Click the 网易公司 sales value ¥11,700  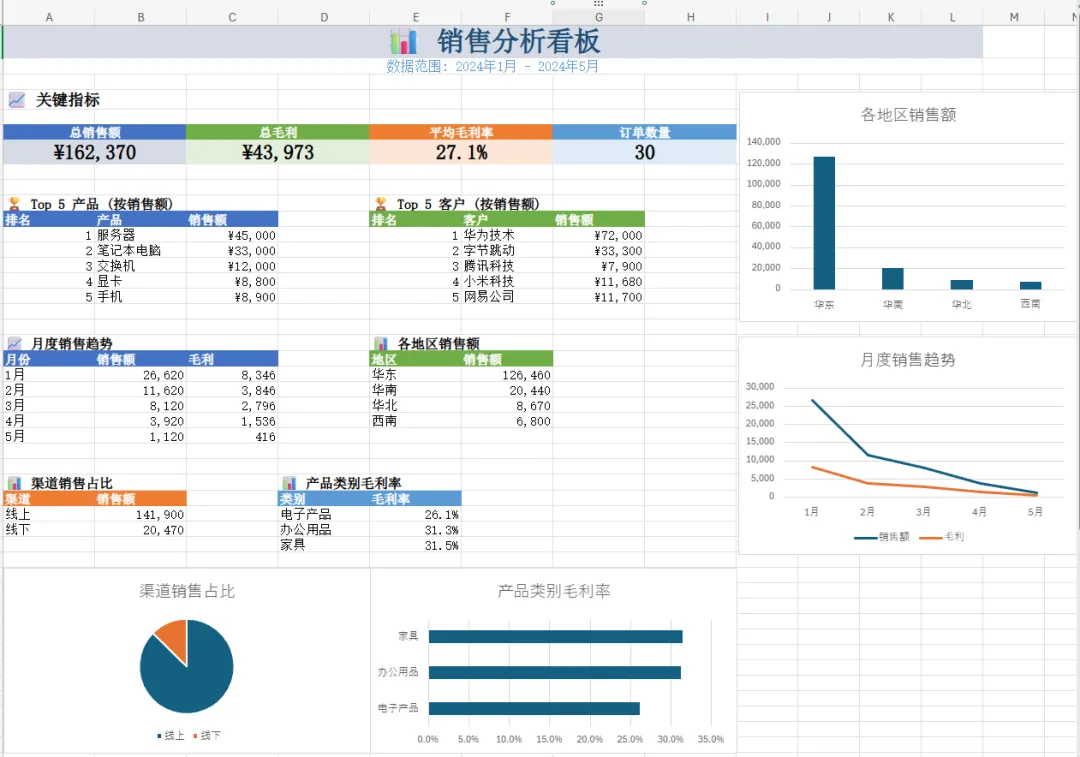(x=599, y=297)
